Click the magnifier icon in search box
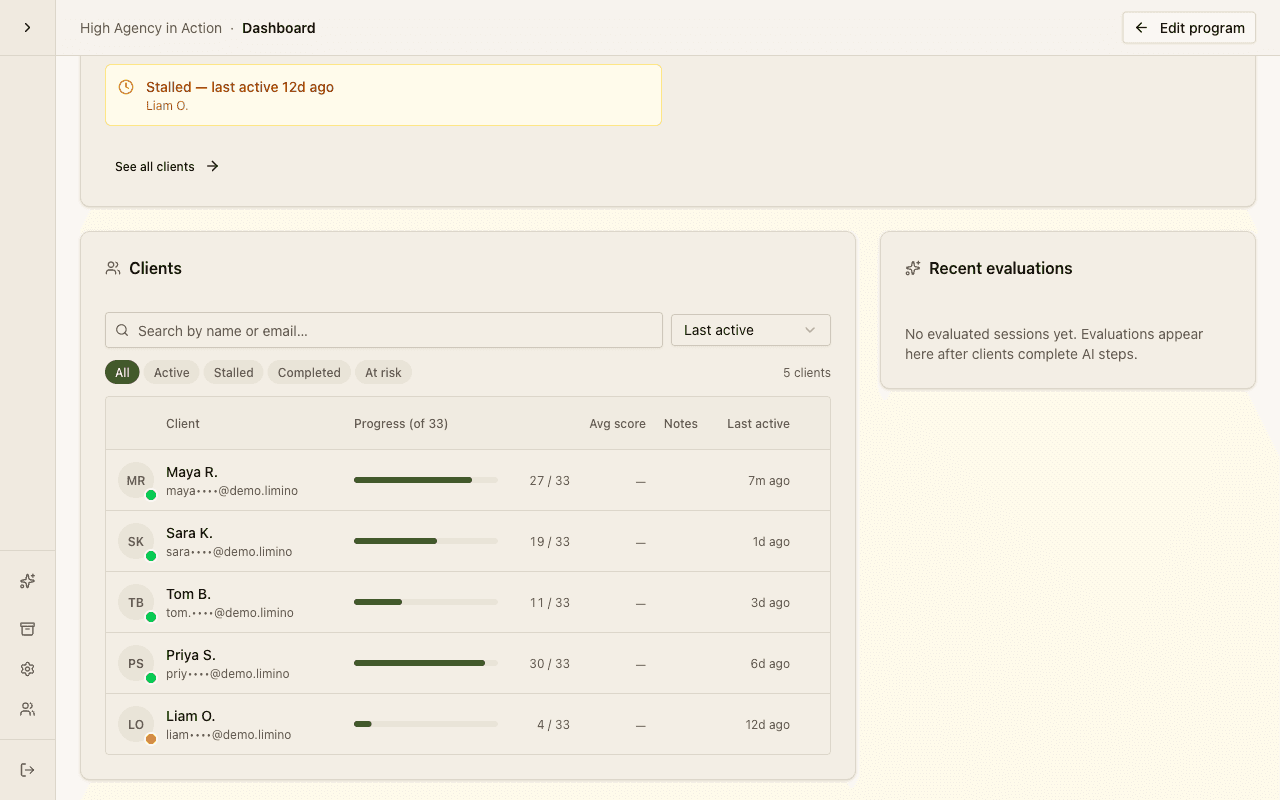The width and height of the screenshot is (1280, 800). tap(122, 330)
